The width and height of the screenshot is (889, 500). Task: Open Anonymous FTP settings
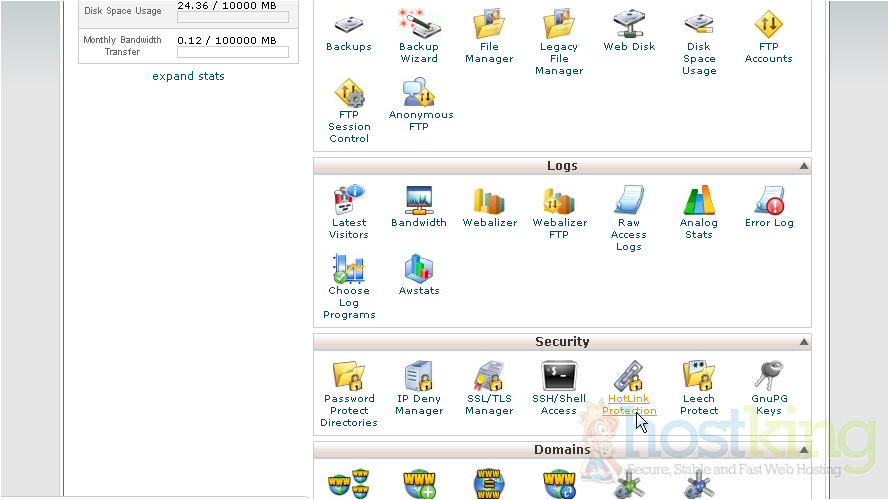420,94
